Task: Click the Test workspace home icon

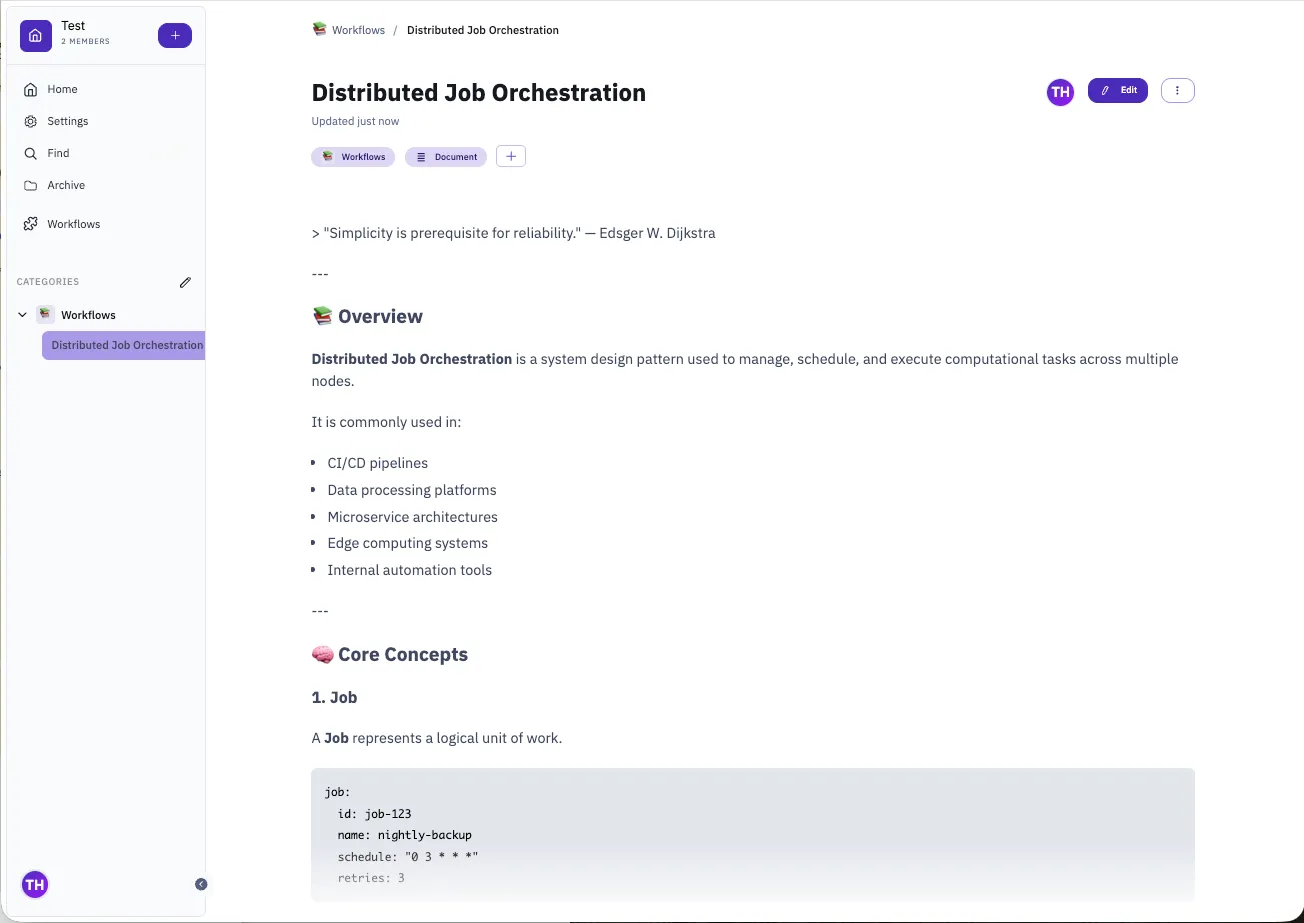Action: click(x=35, y=35)
